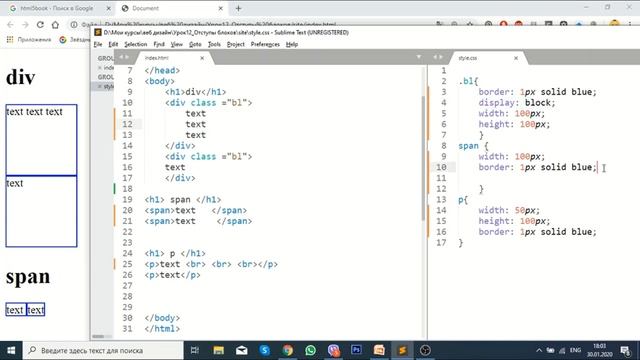Place cursor on line 12 in index.html
The width and height of the screenshot is (640, 360).
pyautogui.click(x=195, y=124)
